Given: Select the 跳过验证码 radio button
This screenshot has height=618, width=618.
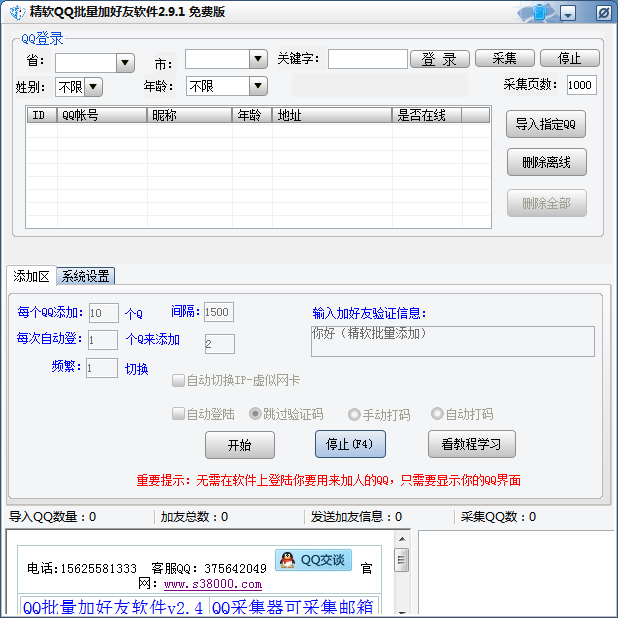Looking at the screenshot, I should tap(255, 413).
